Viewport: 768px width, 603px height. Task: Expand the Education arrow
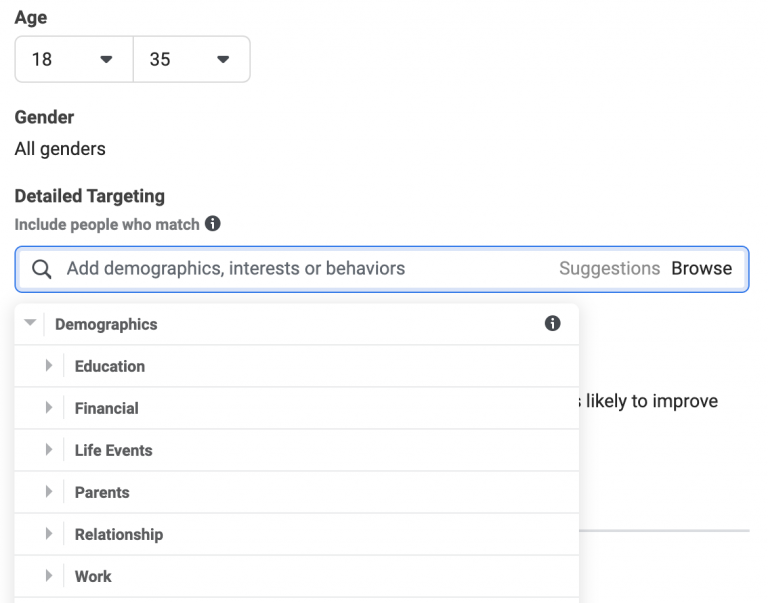(48, 366)
